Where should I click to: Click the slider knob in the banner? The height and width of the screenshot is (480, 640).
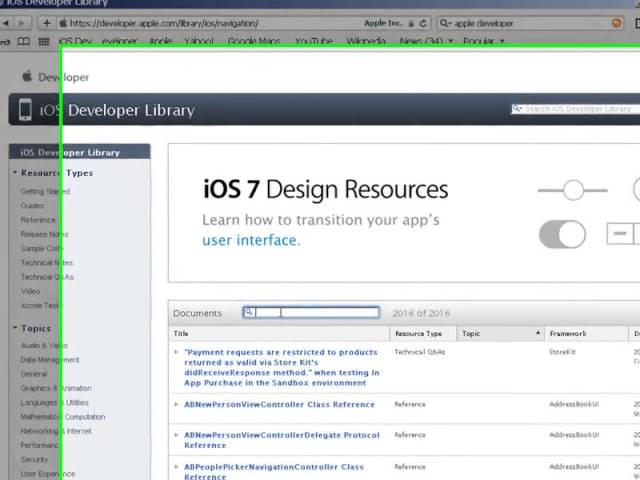click(x=573, y=190)
